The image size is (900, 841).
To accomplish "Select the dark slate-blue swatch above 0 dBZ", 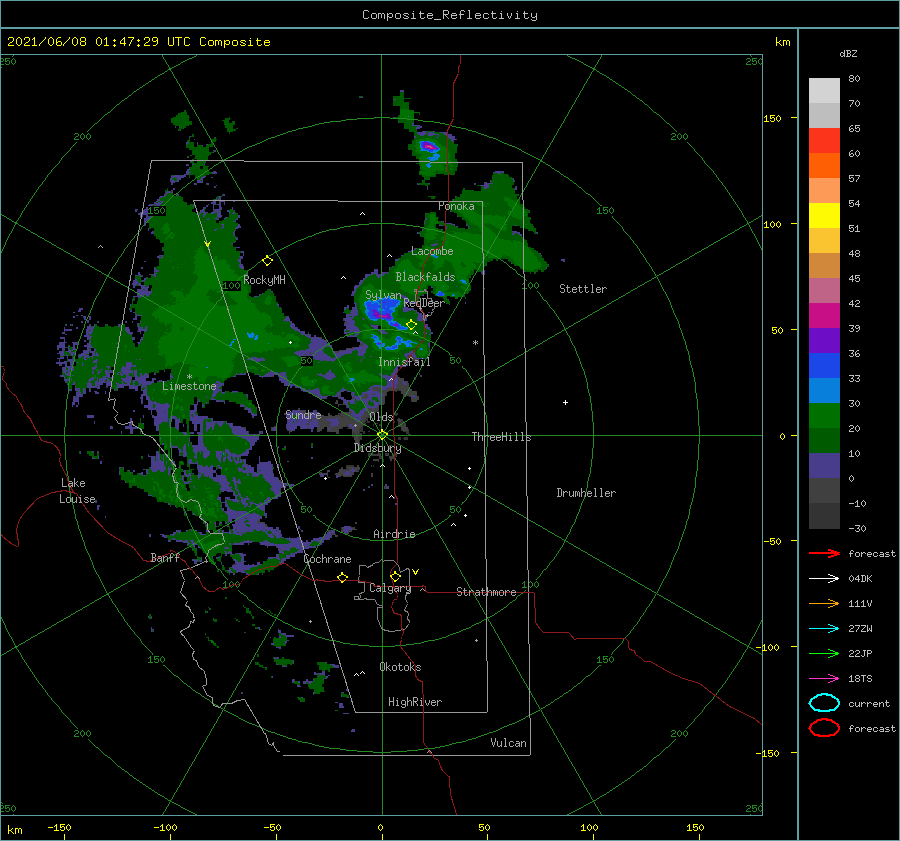I will (824, 466).
